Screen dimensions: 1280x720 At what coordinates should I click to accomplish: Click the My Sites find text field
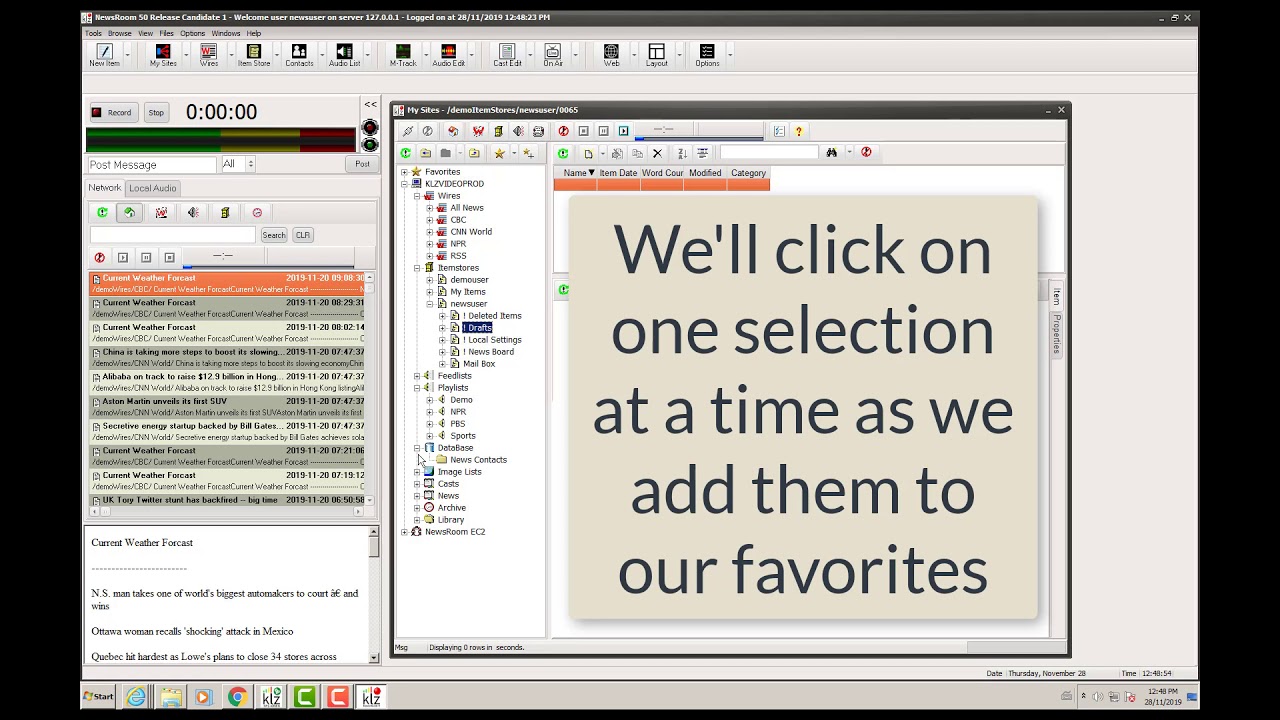[x=769, y=153]
